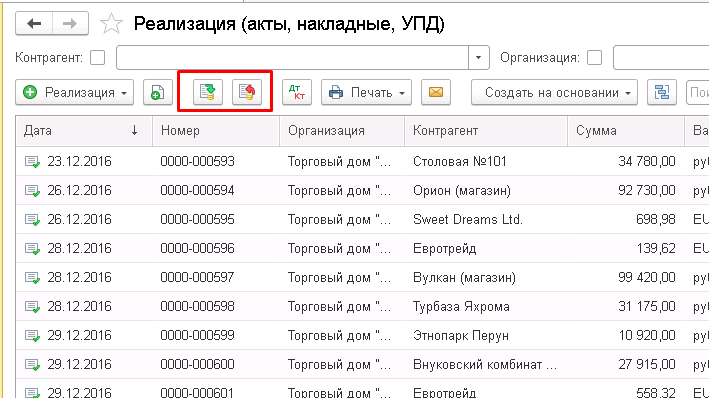709x398 pixels.
Task: Select number 0000-000598 cell
Action: click(x=198, y=306)
